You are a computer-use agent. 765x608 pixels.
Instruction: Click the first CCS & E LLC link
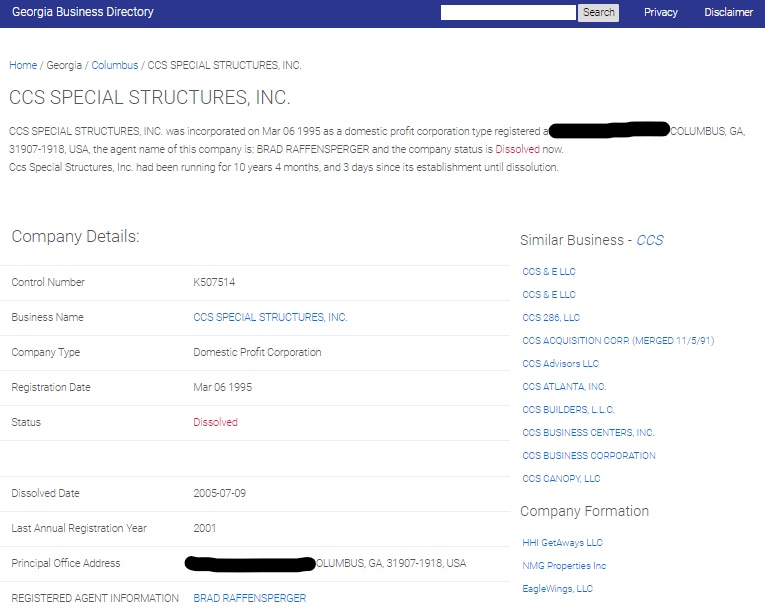(548, 271)
